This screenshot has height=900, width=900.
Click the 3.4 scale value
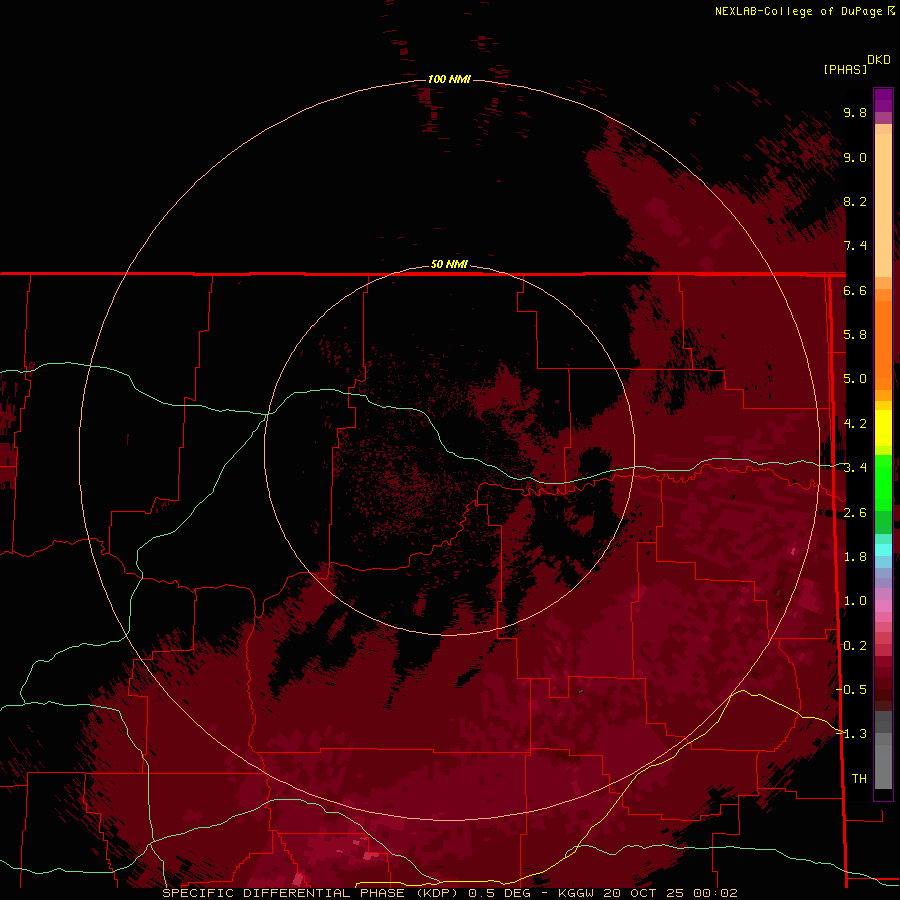(x=855, y=468)
